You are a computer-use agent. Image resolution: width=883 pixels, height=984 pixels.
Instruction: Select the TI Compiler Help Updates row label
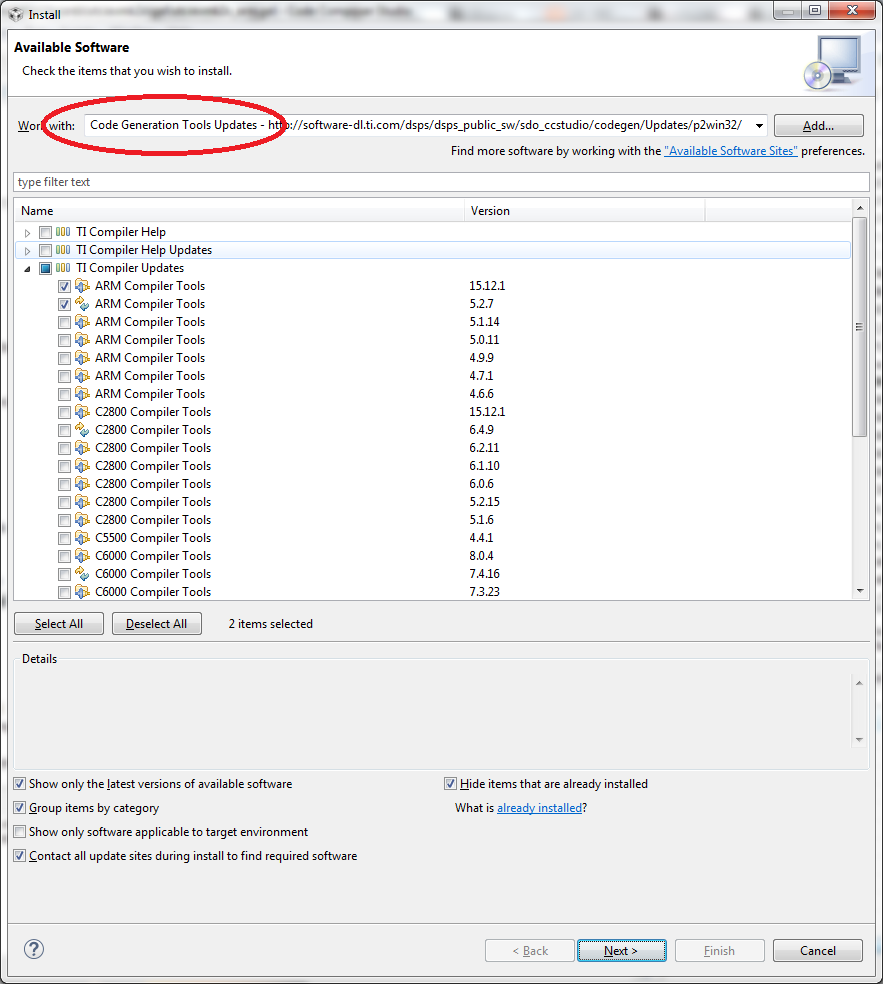144,250
